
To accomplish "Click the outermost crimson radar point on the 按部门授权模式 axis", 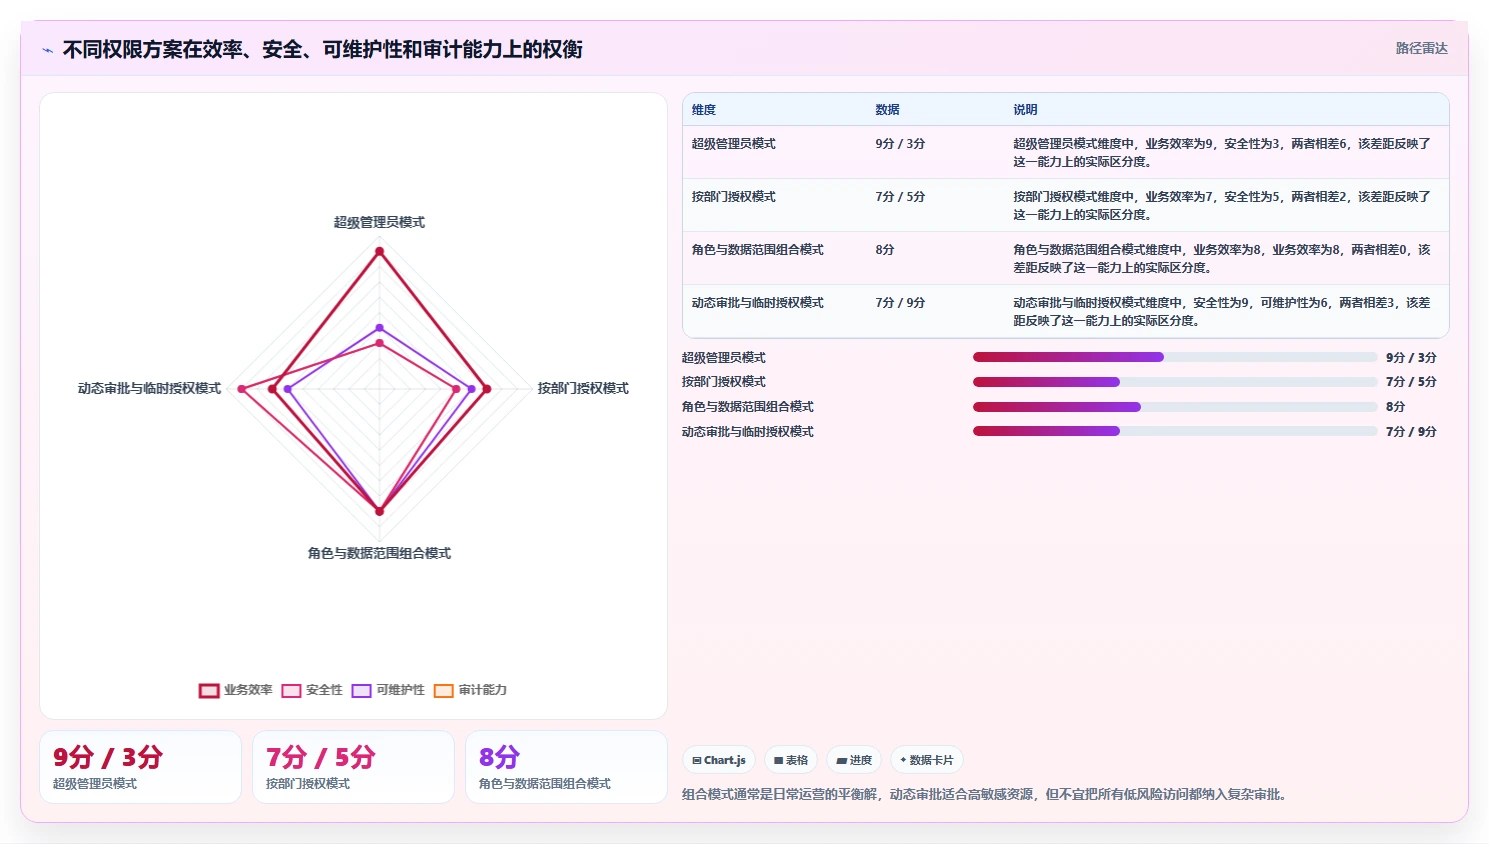I will click(487, 389).
